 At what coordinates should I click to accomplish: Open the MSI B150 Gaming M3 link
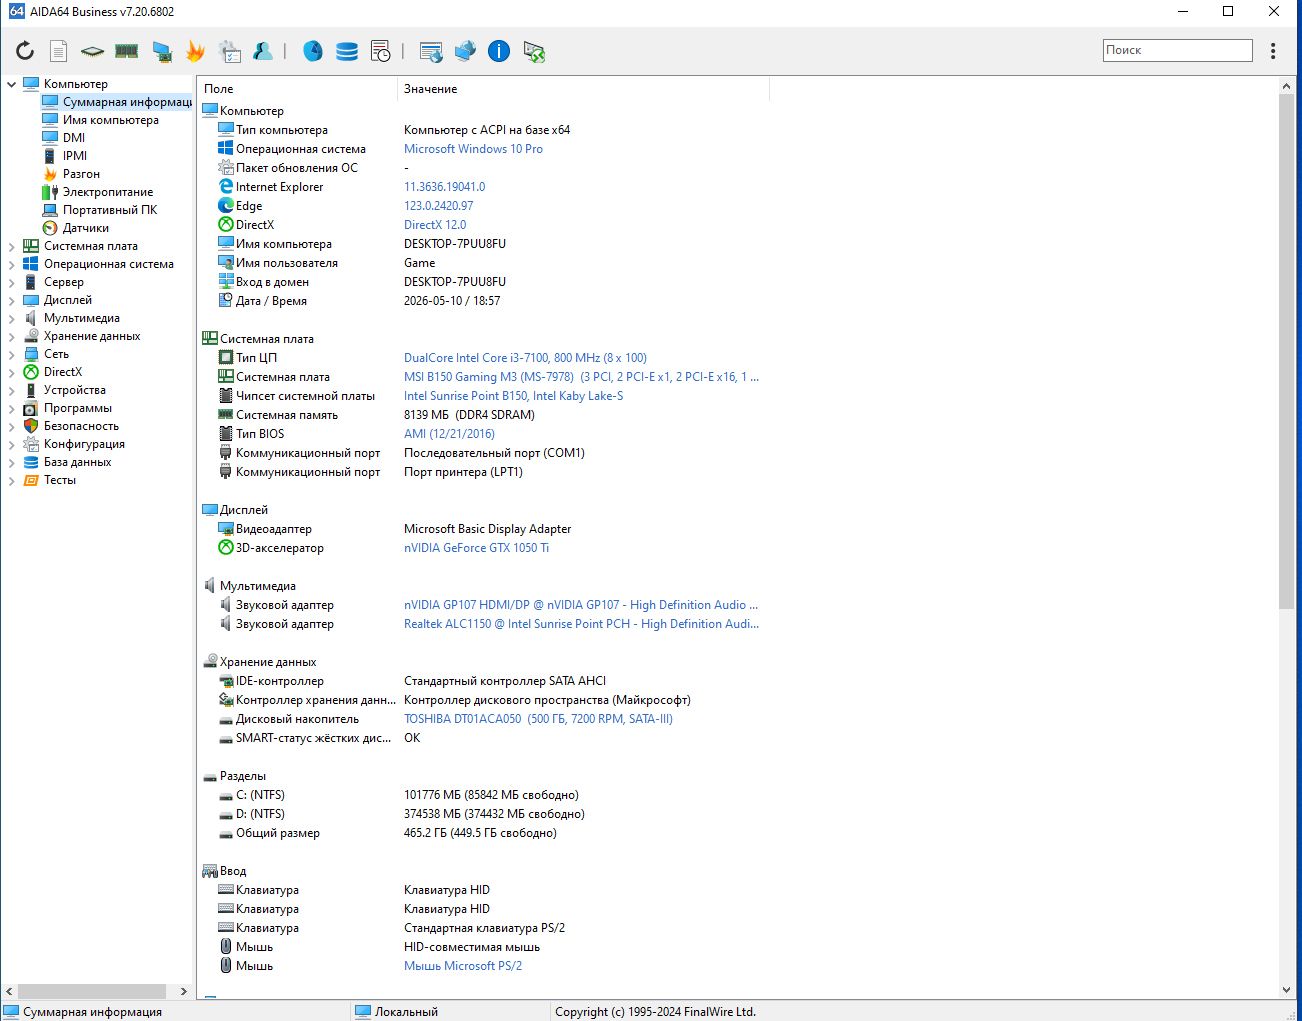[x=581, y=377]
